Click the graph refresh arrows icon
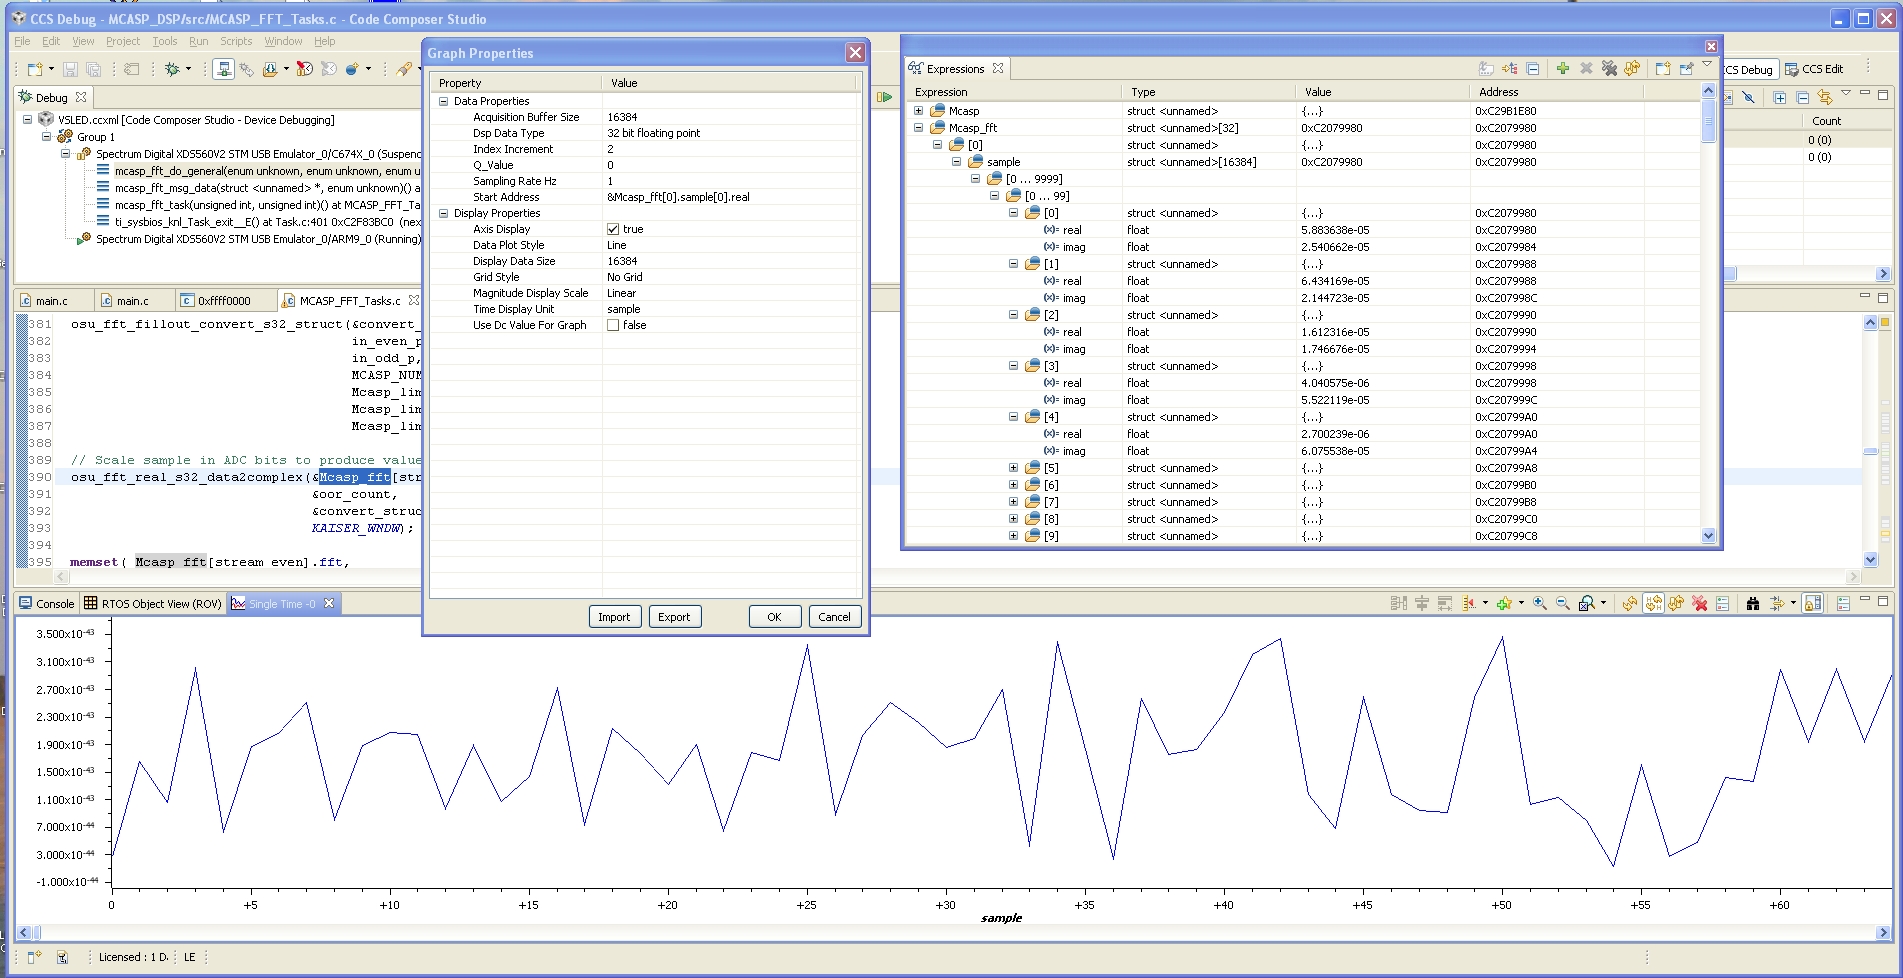 click(x=1630, y=603)
